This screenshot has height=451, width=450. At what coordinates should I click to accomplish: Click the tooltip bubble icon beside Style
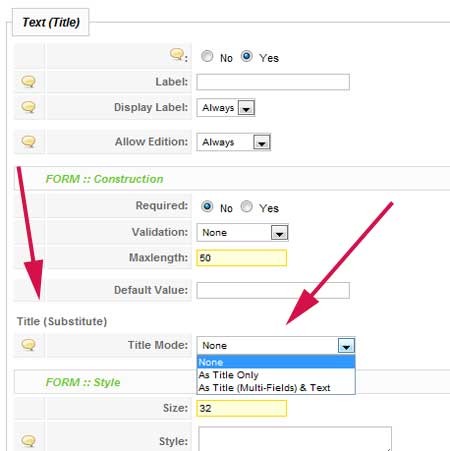coord(28,441)
